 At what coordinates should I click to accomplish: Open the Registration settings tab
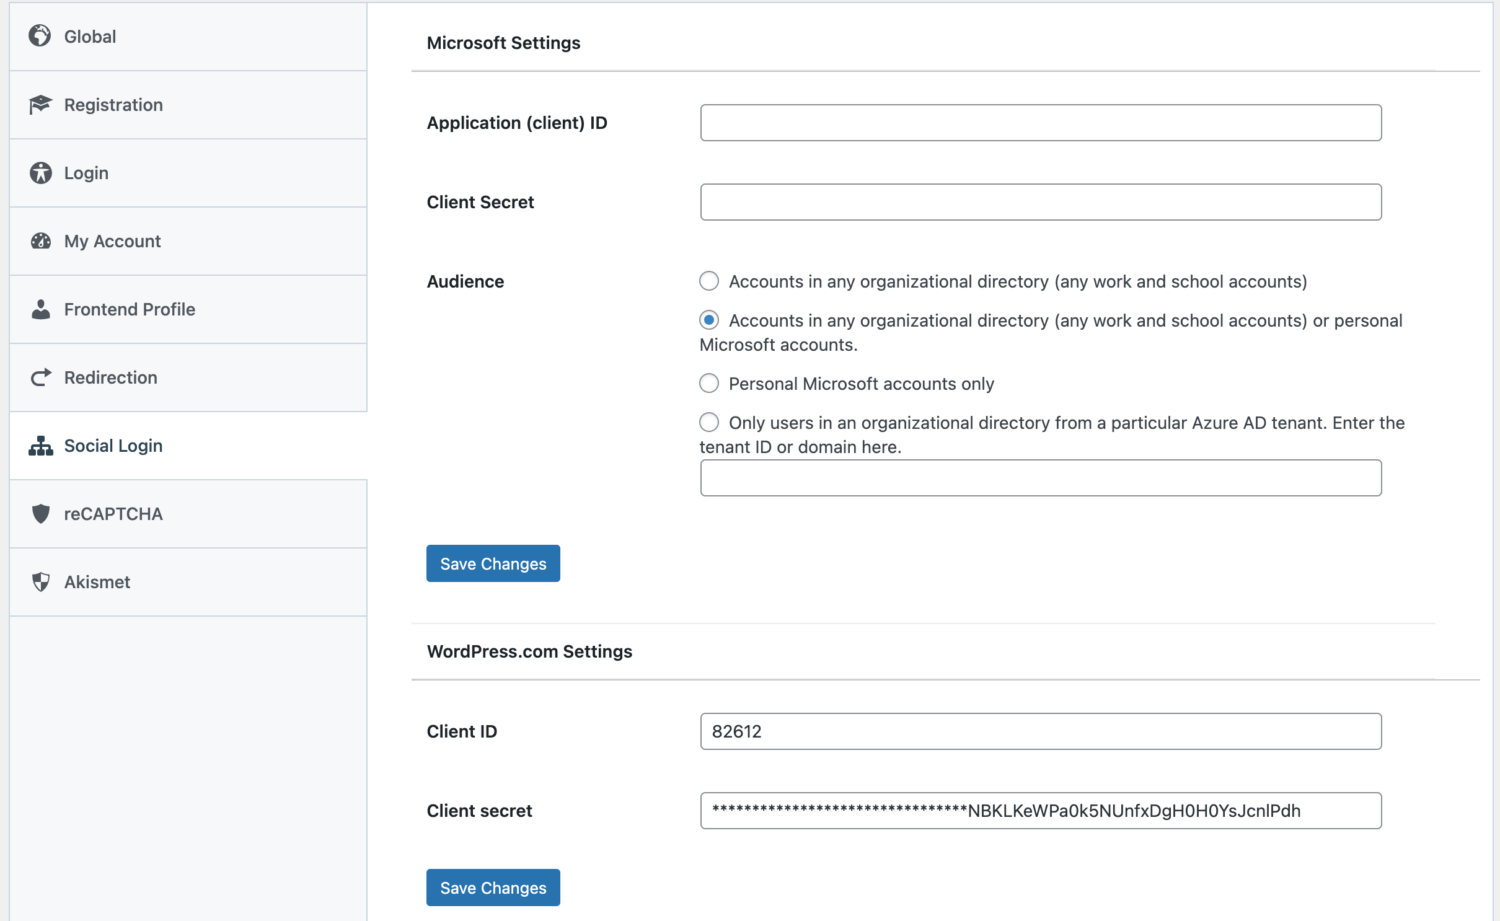[x=188, y=105]
